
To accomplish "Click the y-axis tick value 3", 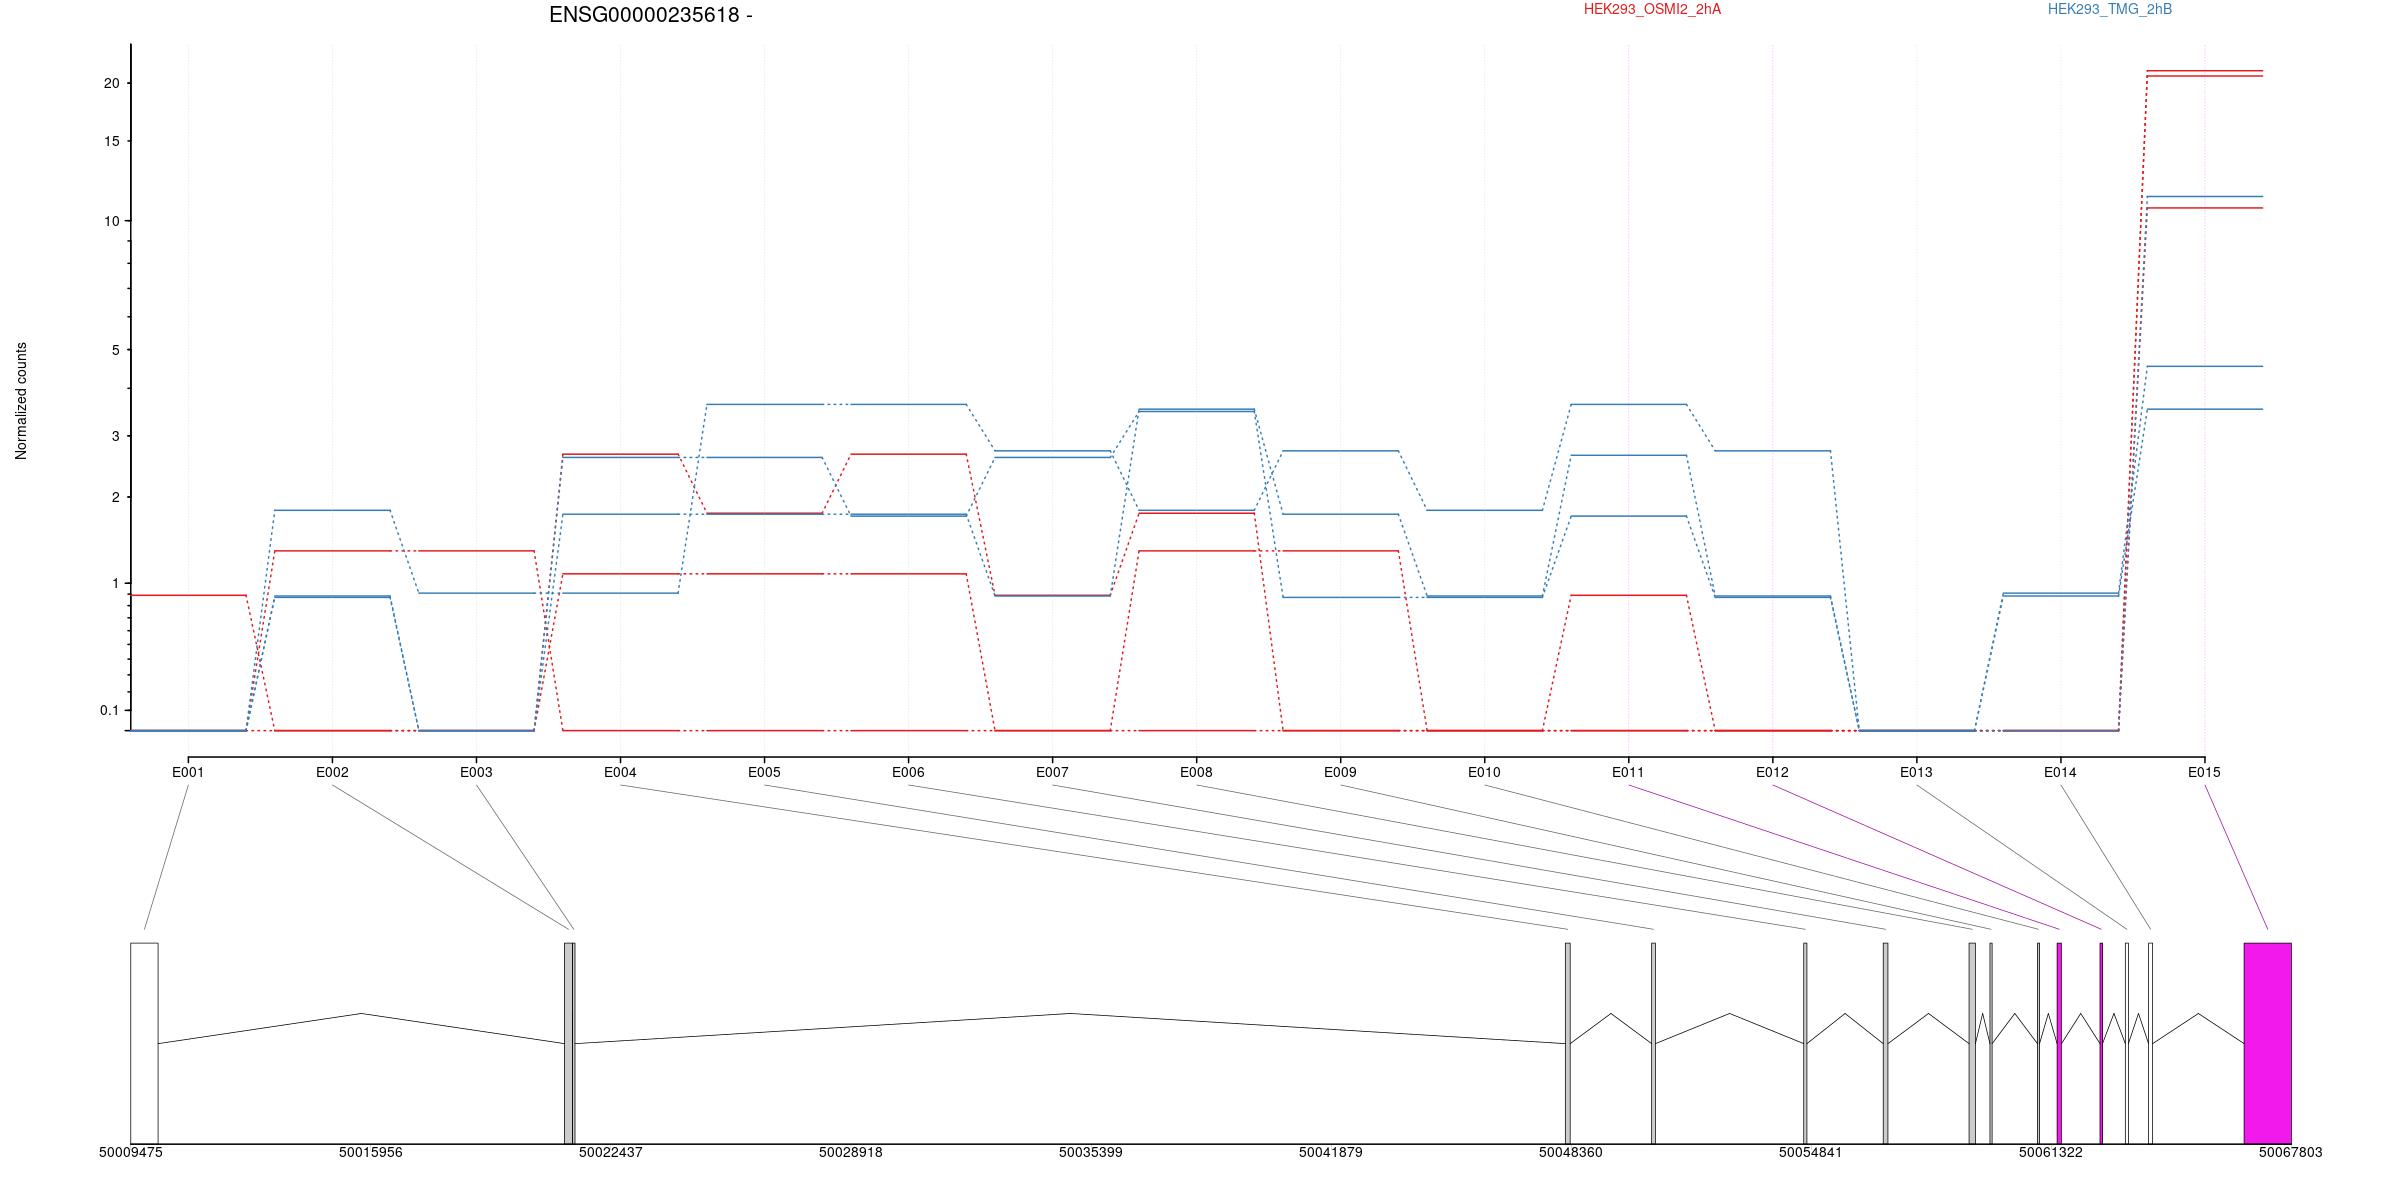I will point(115,436).
